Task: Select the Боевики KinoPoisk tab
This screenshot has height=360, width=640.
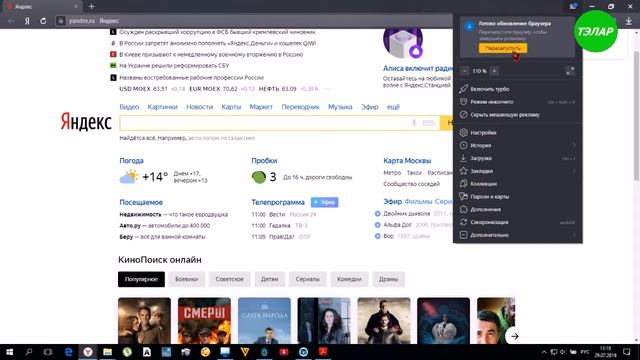Action: pyautogui.click(x=187, y=279)
